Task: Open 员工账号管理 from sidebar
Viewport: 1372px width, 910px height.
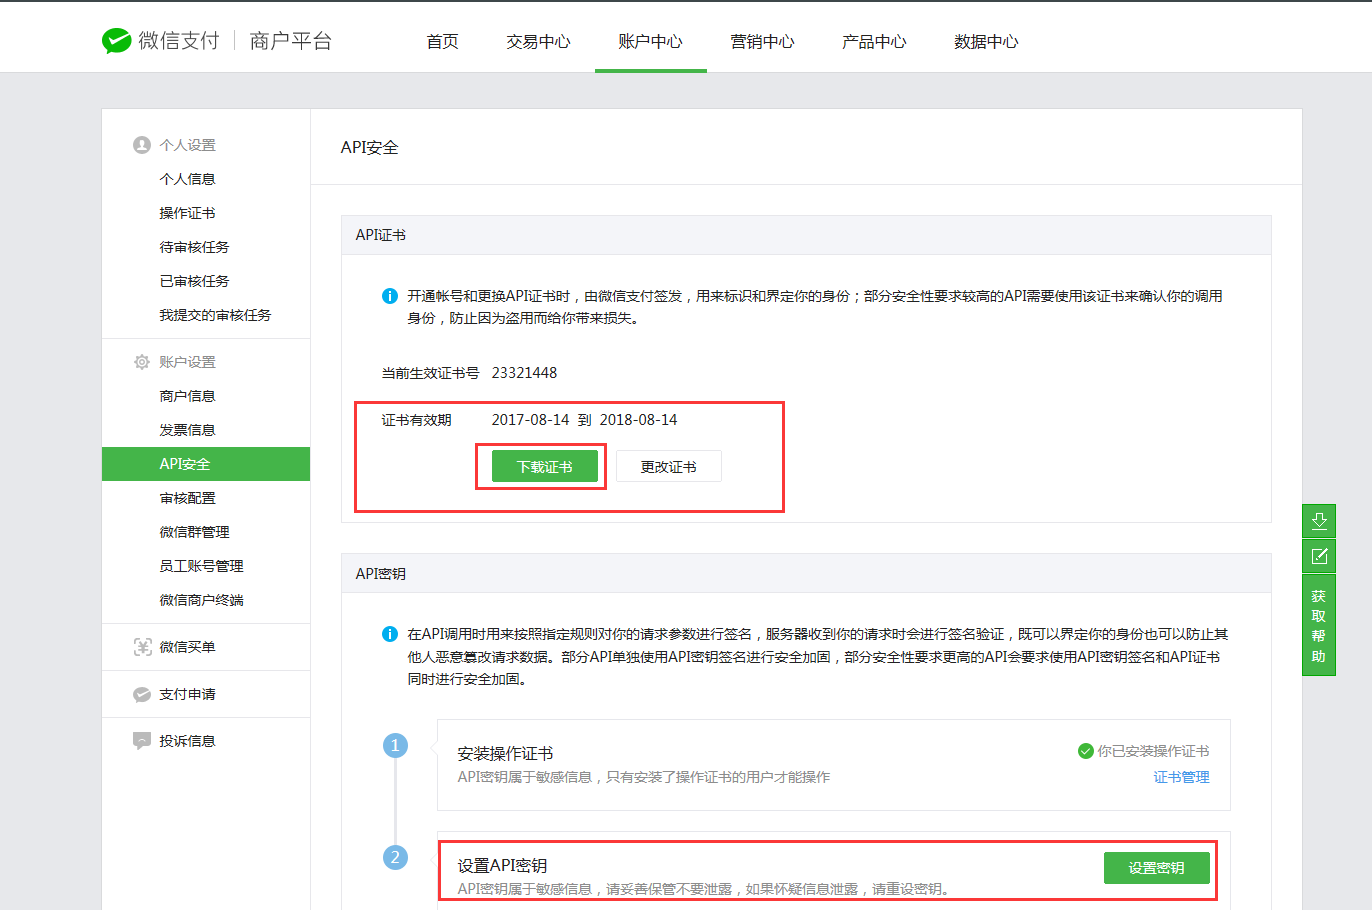Action: [201, 566]
